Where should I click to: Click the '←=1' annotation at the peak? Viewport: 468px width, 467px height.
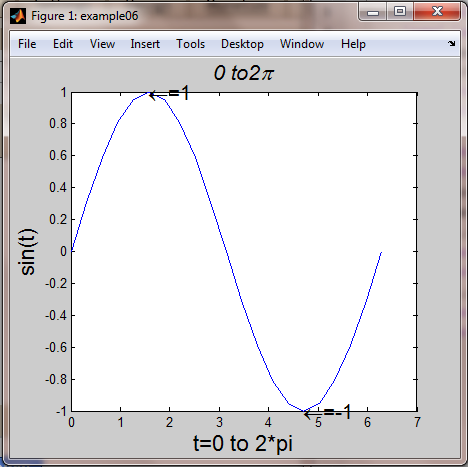click(169, 93)
